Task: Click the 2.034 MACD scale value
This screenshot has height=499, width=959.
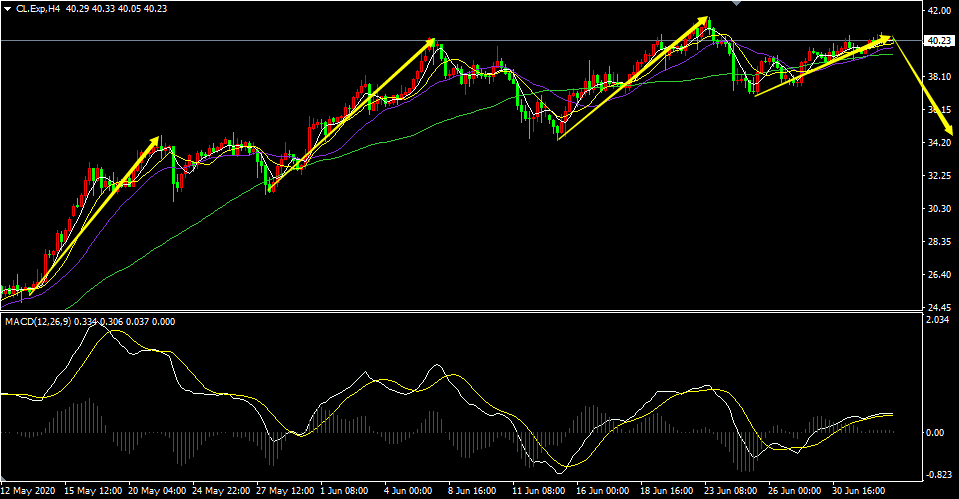Action: (939, 320)
